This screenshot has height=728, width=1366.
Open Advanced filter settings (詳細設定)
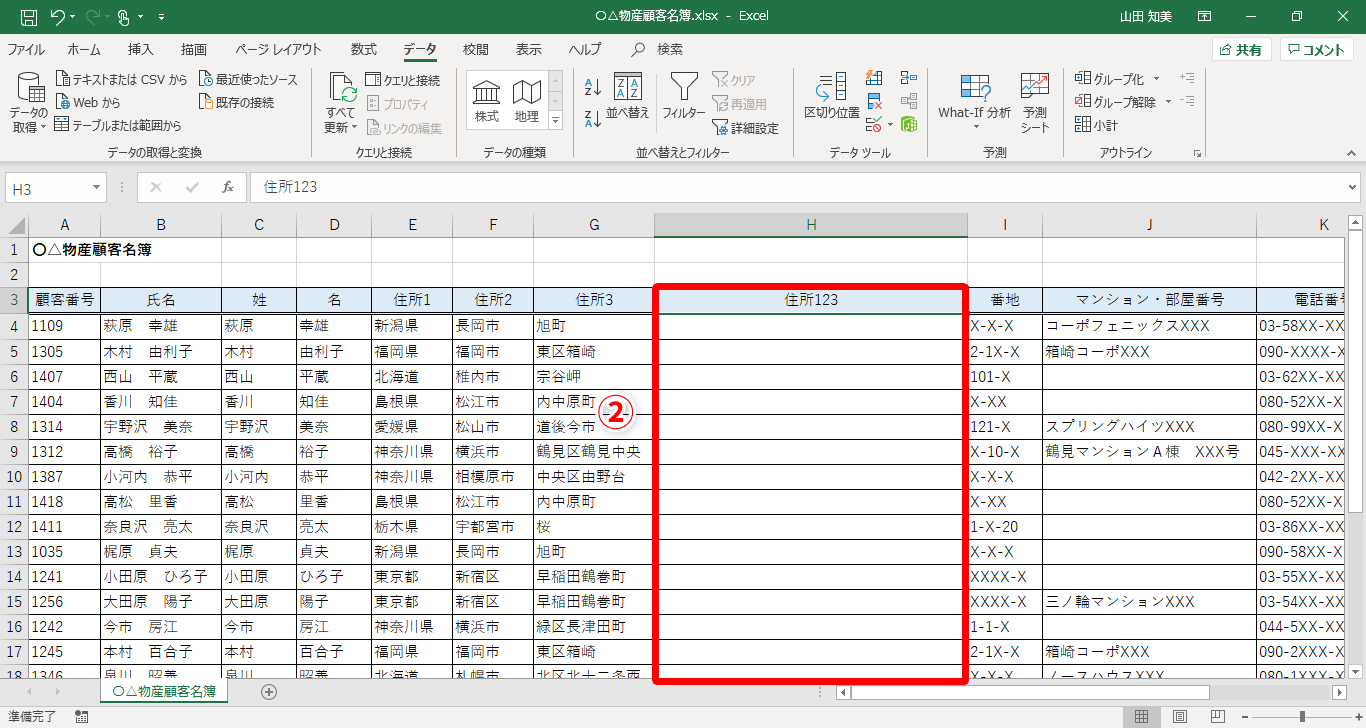click(x=745, y=128)
